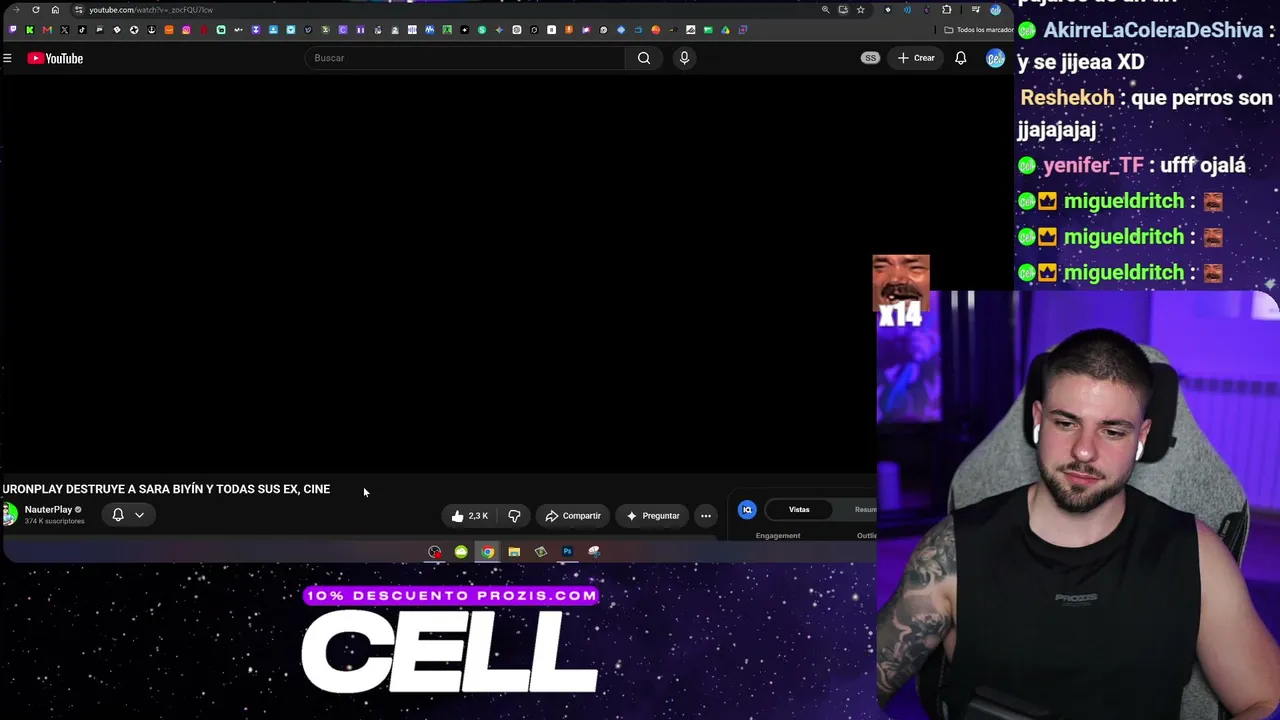
Task: Start voice search with the microphone
Action: tap(684, 58)
